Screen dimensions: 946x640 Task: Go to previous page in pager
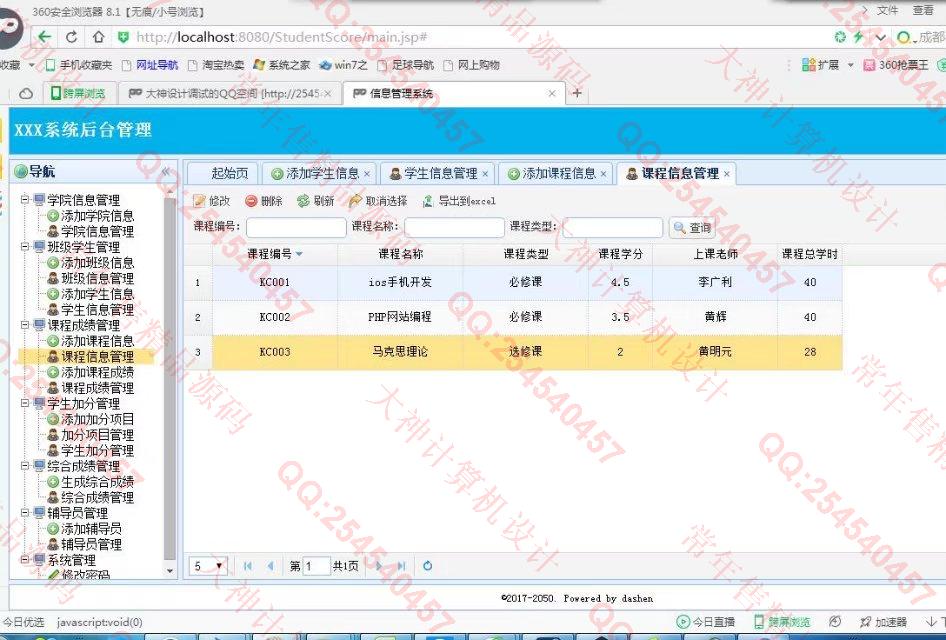click(270, 566)
